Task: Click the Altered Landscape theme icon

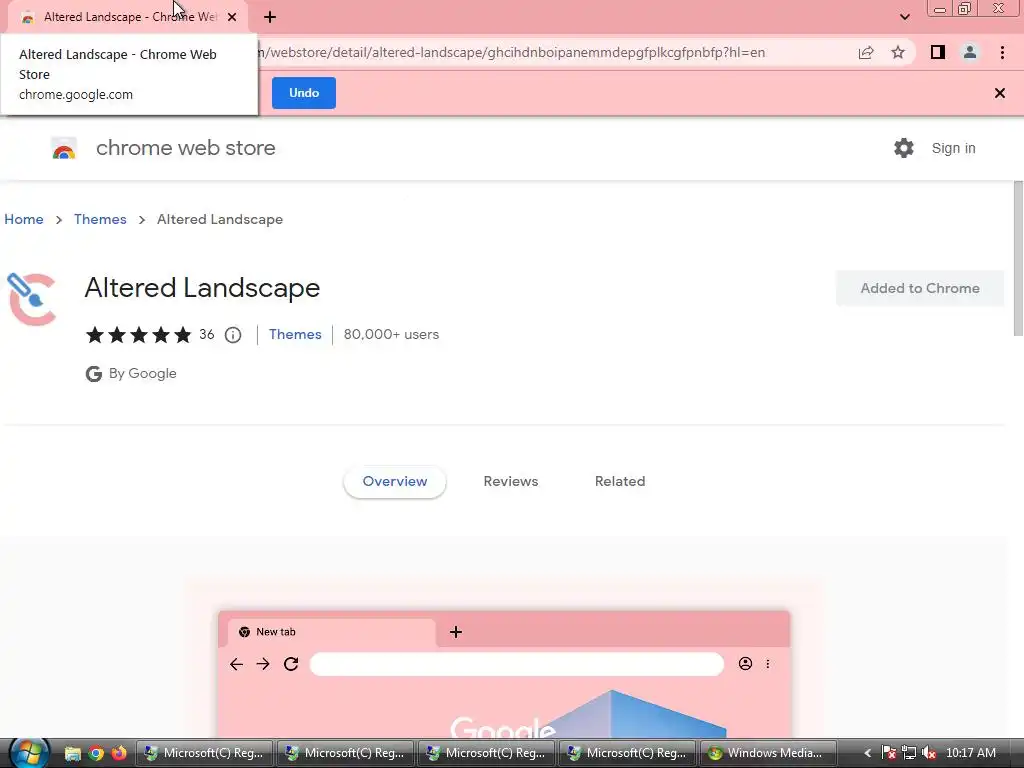Action: [x=31, y=299]
